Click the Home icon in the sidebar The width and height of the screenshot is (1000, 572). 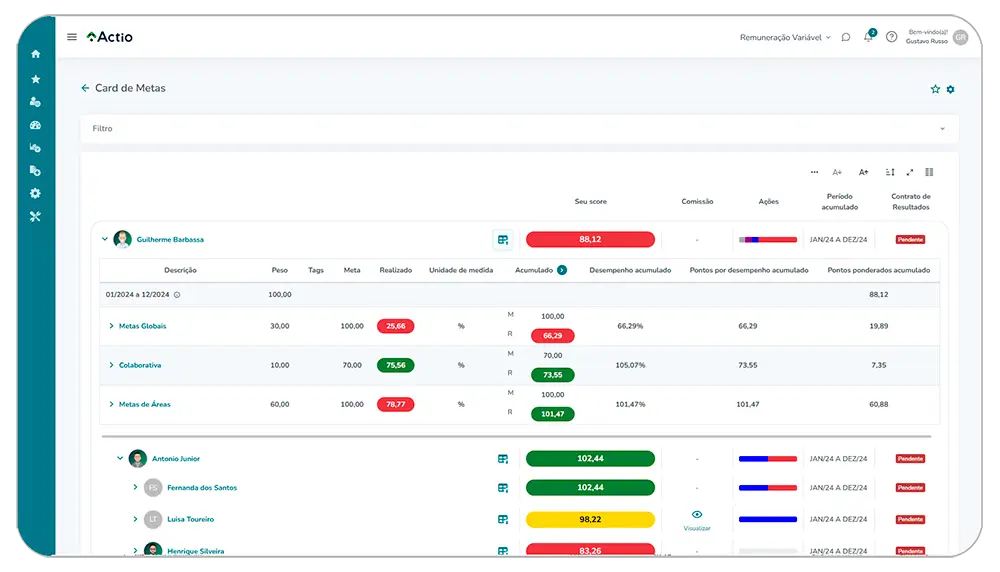tap(36, 54)
